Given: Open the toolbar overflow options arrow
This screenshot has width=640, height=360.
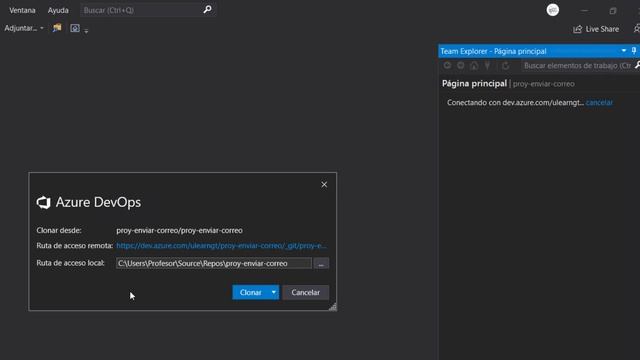Looking at the screenshot, I should [x=86, y=31].
